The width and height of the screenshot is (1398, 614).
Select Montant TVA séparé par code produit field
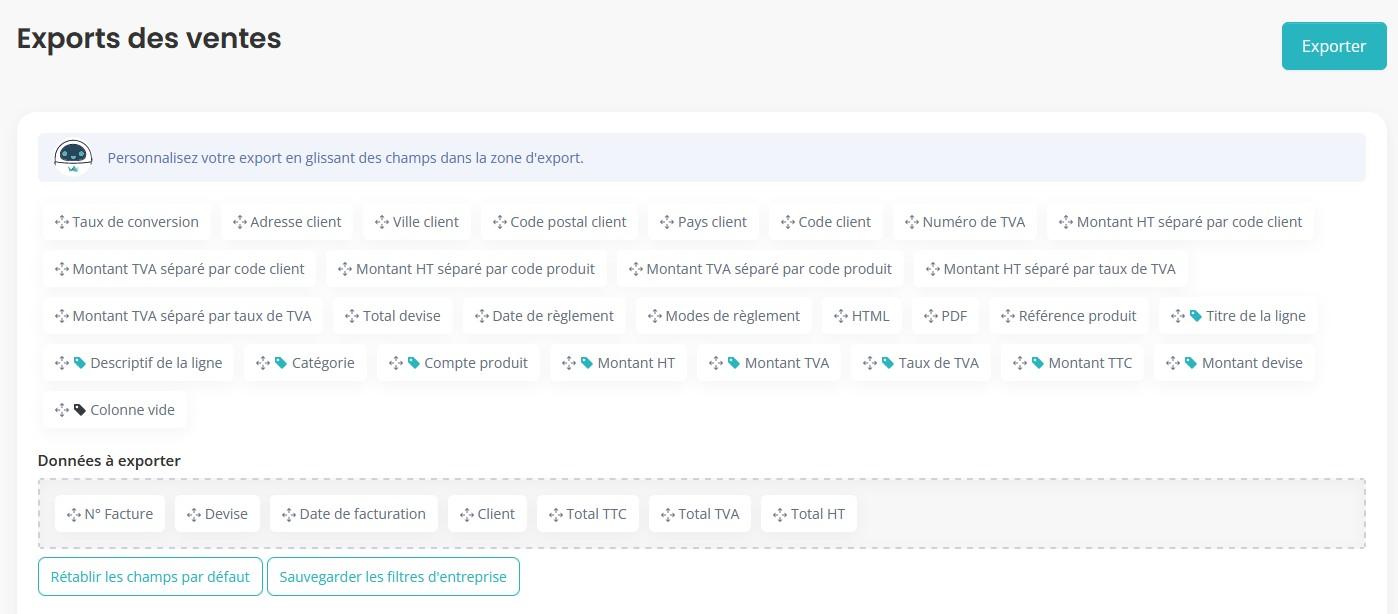click(x=760, y=269)
